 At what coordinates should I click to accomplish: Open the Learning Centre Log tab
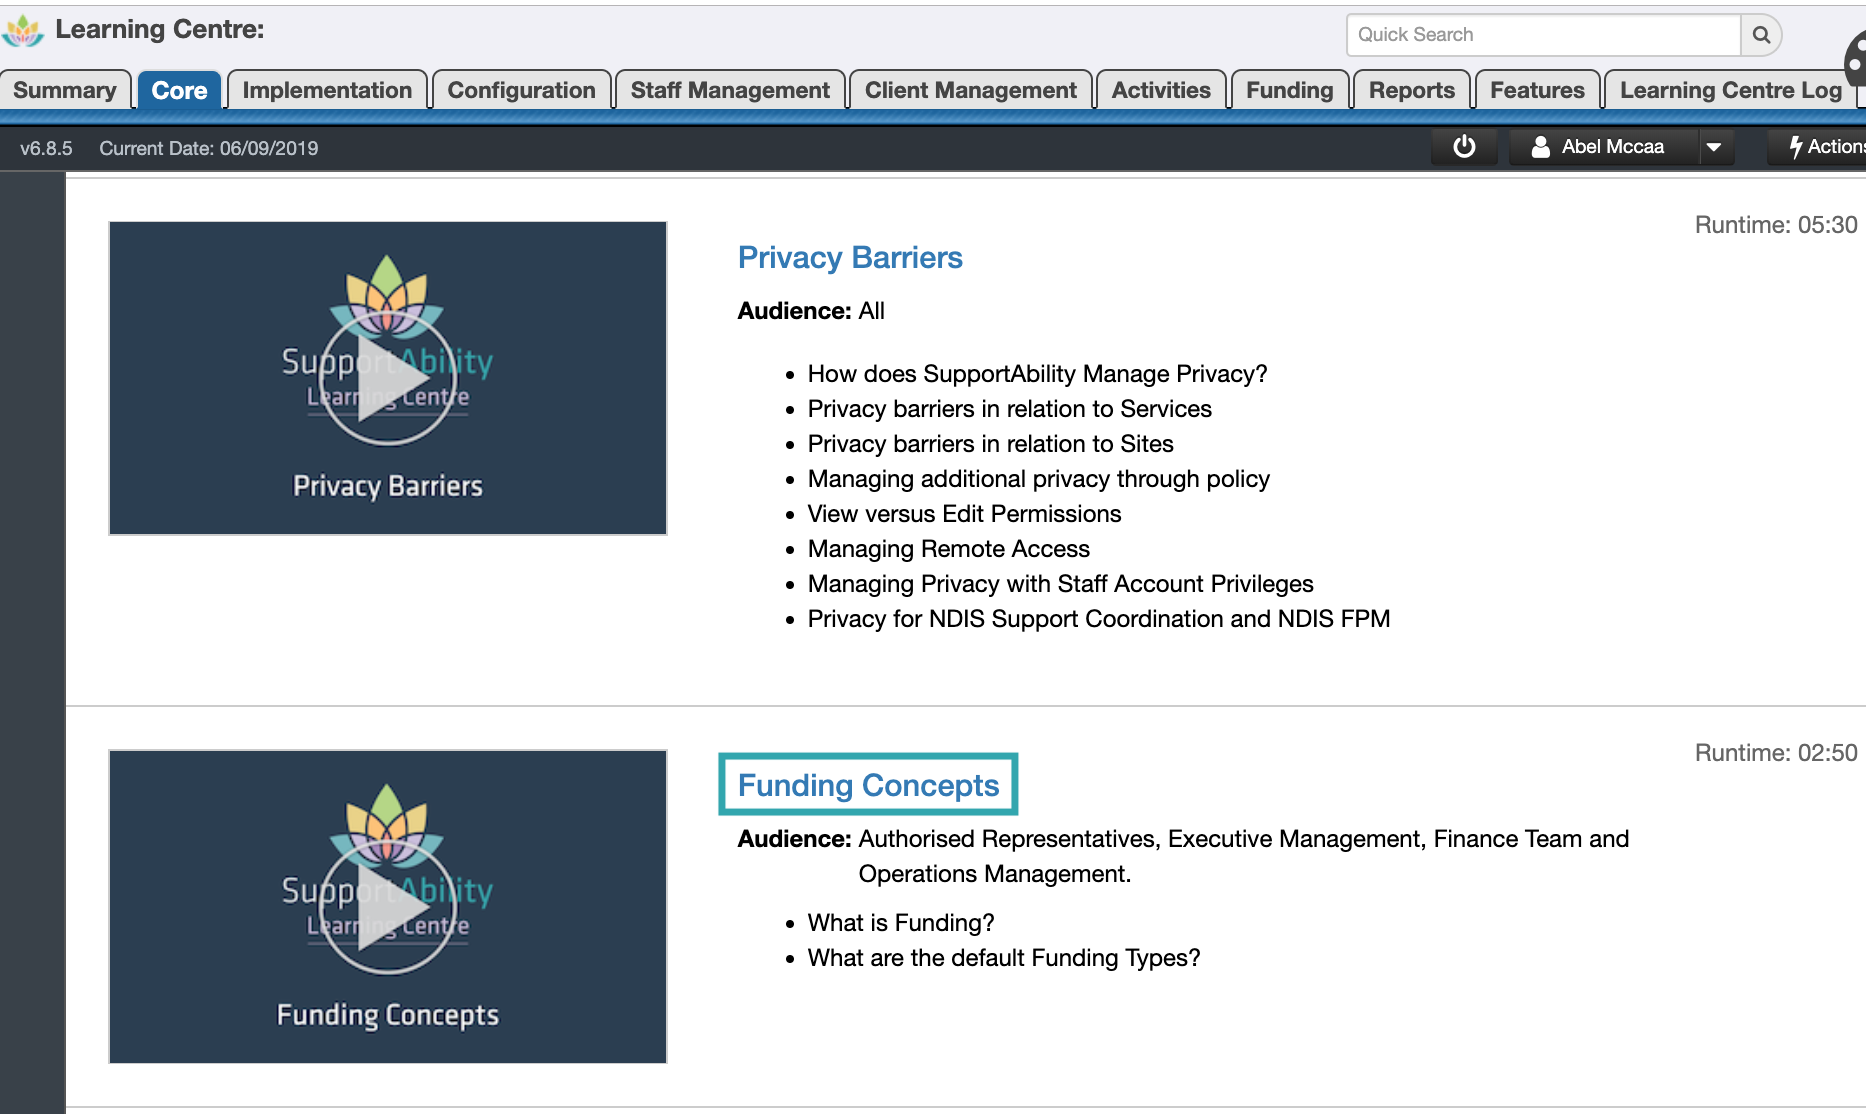pyautogui.click(x=1729, y=89)
